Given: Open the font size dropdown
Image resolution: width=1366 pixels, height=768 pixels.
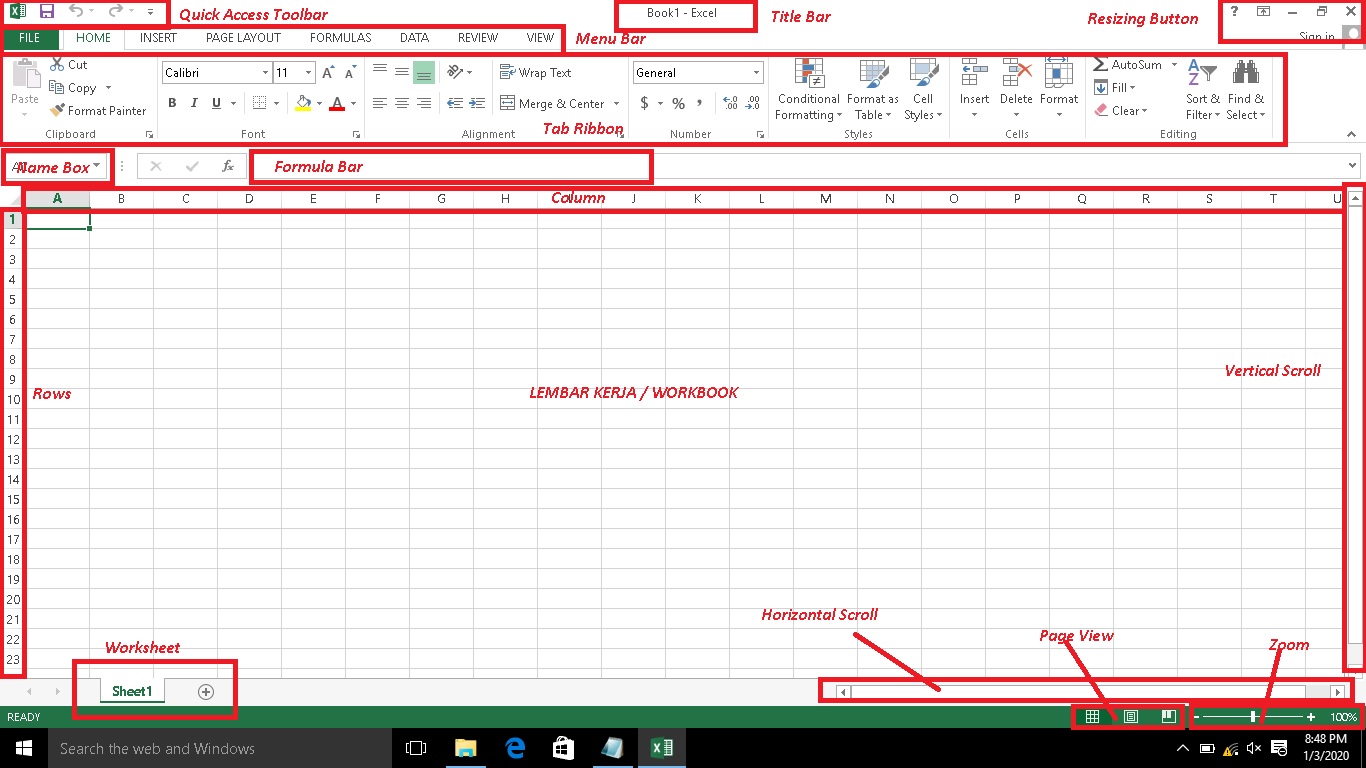Looking at the screenshot, I should (x=308, y=73).
